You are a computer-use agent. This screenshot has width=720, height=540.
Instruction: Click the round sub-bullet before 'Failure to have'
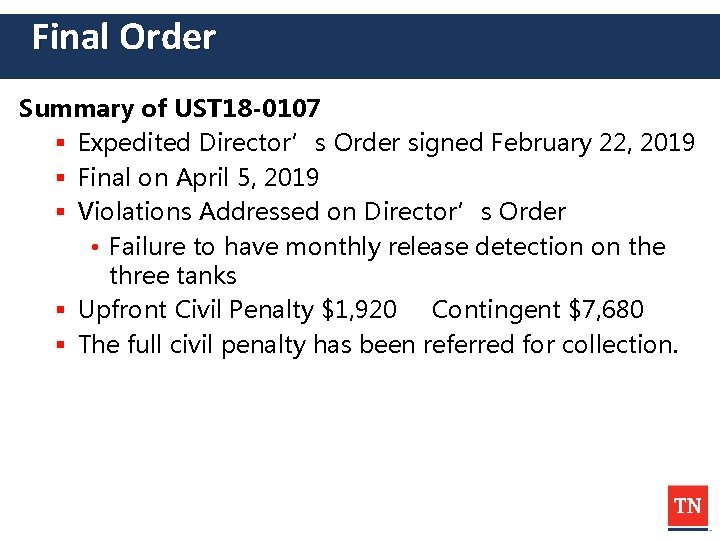click(95, 248)
